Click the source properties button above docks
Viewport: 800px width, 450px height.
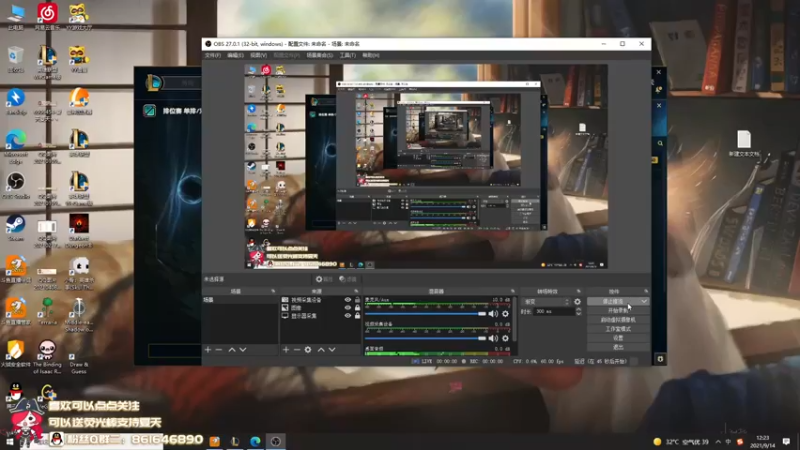324,279
